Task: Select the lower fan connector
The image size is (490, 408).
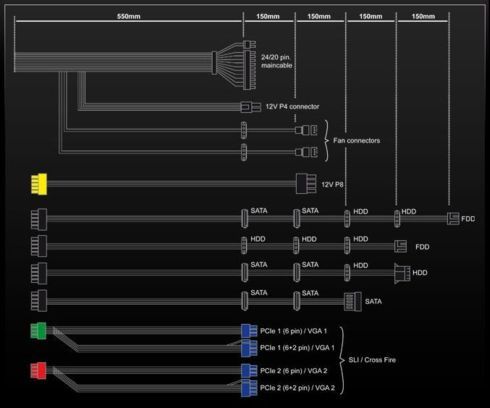Action: click(306, 152)
